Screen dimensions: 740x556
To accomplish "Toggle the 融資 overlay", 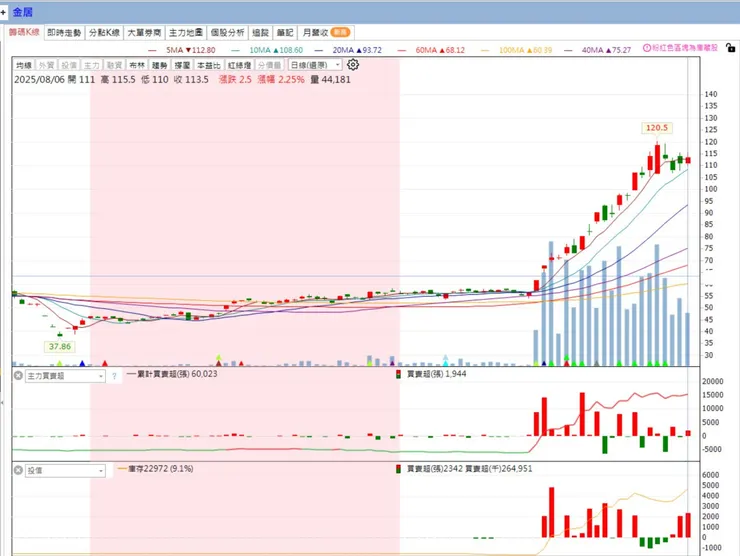I will tap(114, 65).
